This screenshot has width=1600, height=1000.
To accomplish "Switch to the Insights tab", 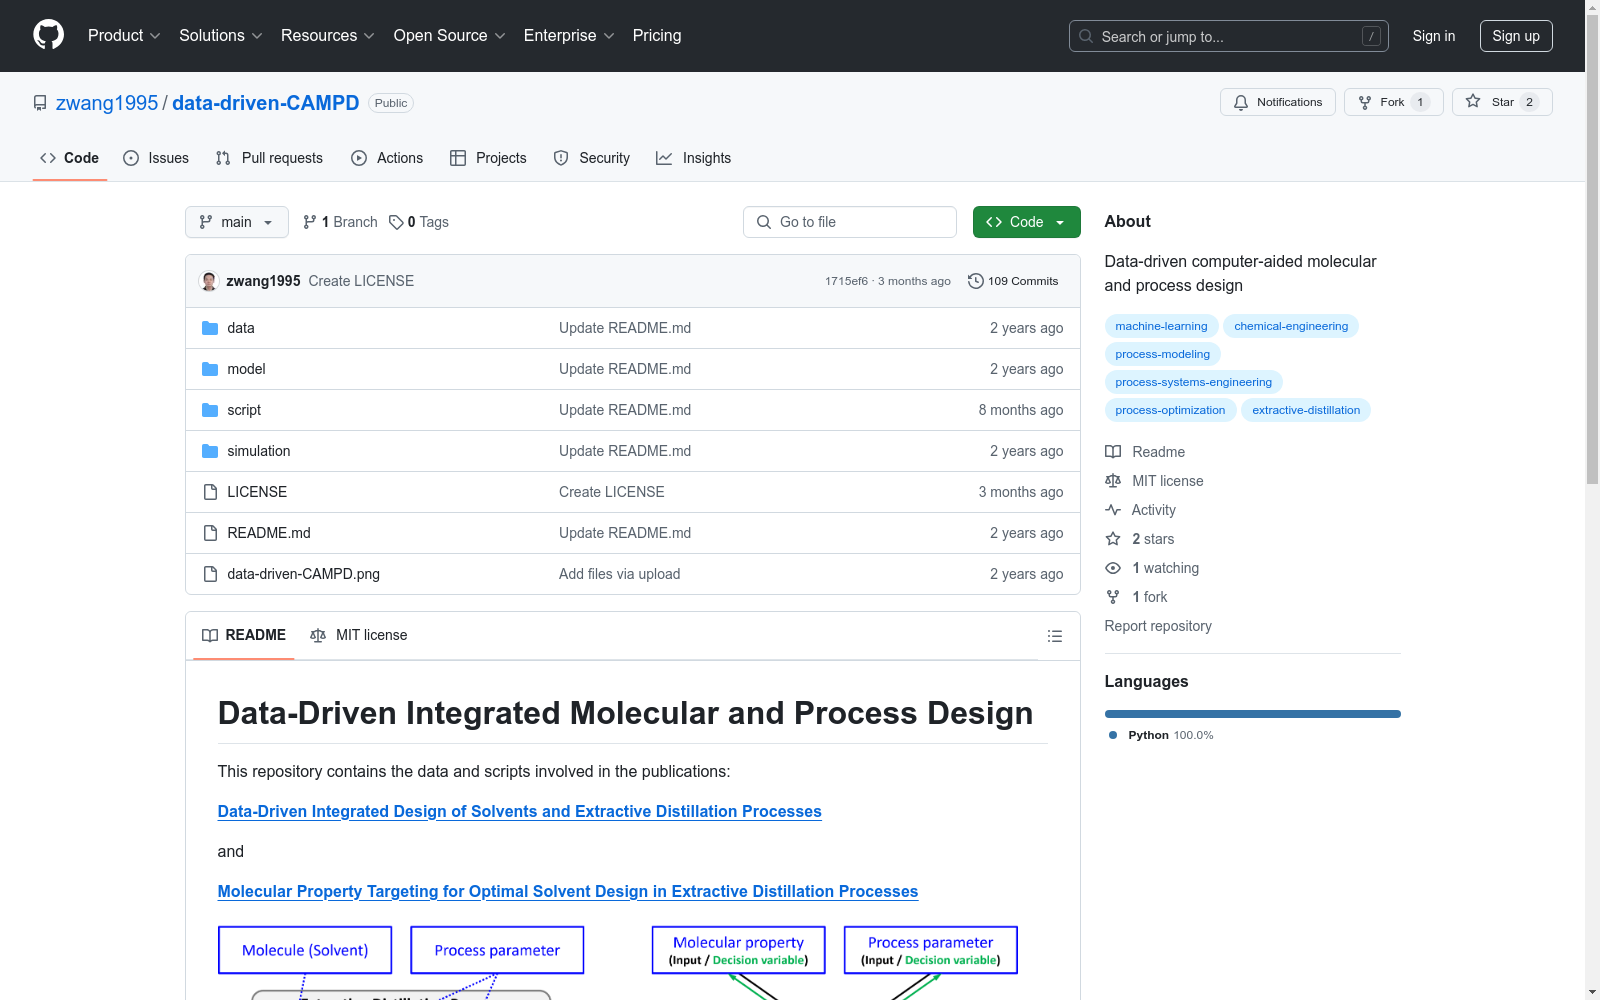I will point(694,158).
